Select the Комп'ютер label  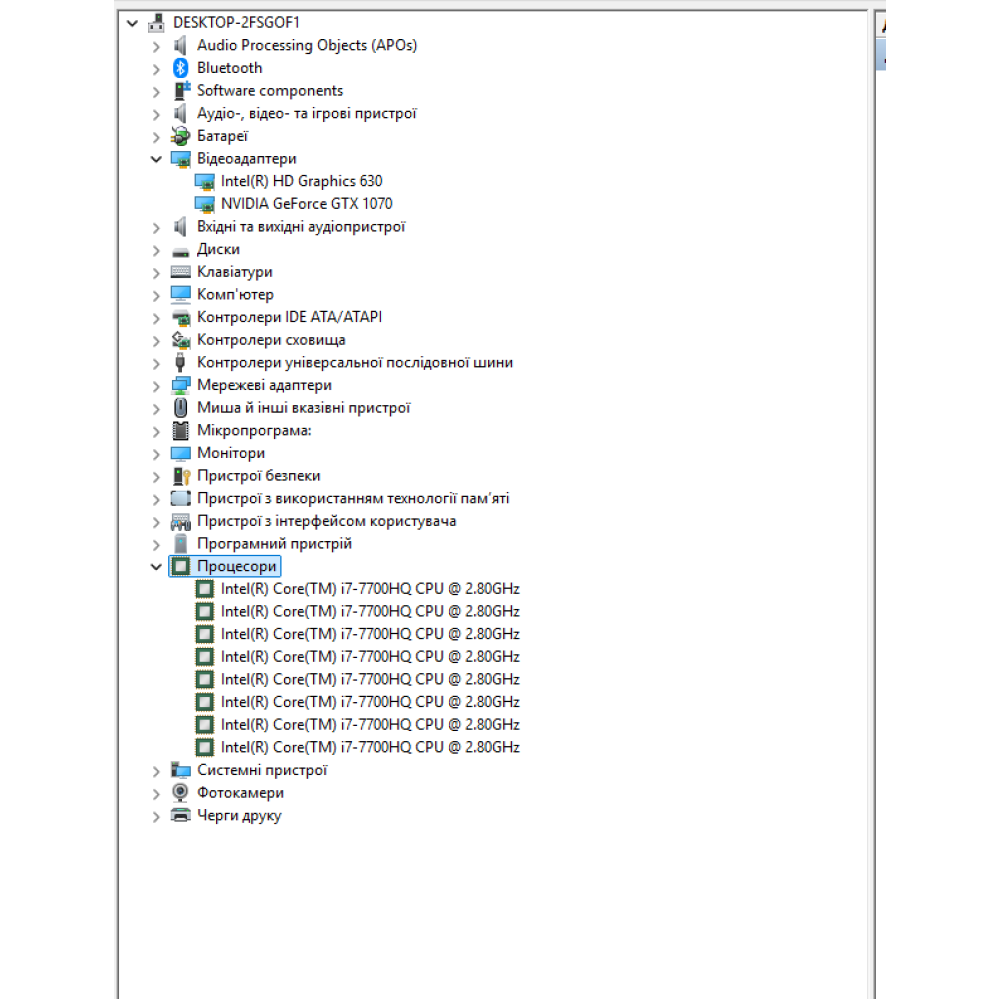[x=235, y=295]
